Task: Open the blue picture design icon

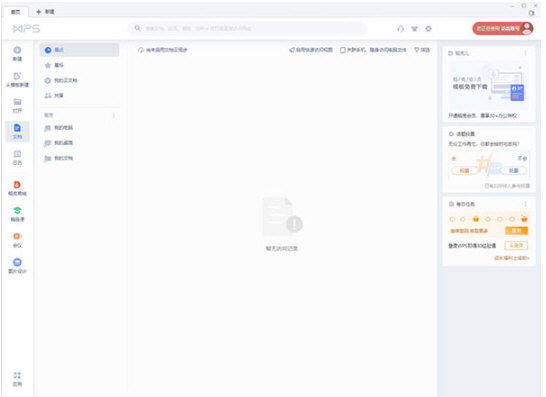Action: point(17,262)
